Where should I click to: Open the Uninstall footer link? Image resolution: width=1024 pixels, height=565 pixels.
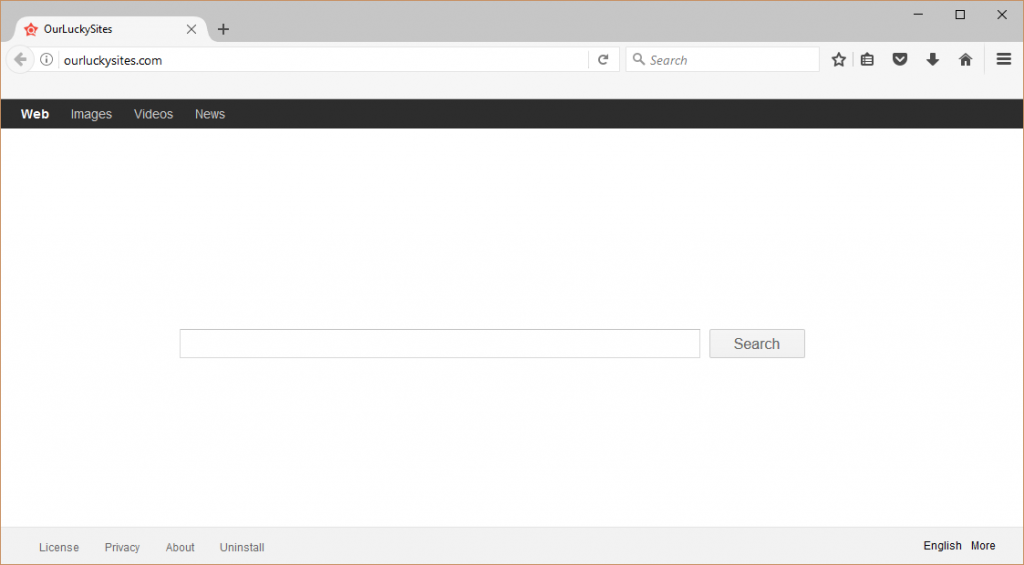tap(242, 547)
